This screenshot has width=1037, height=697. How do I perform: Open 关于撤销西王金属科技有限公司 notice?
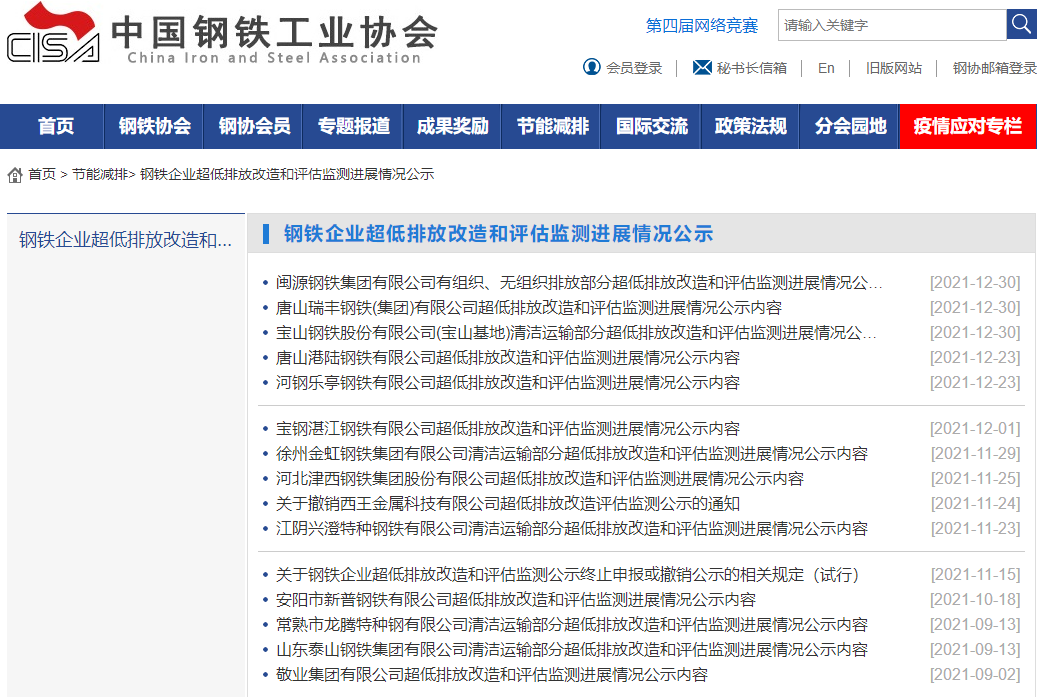tap(507, 504)
